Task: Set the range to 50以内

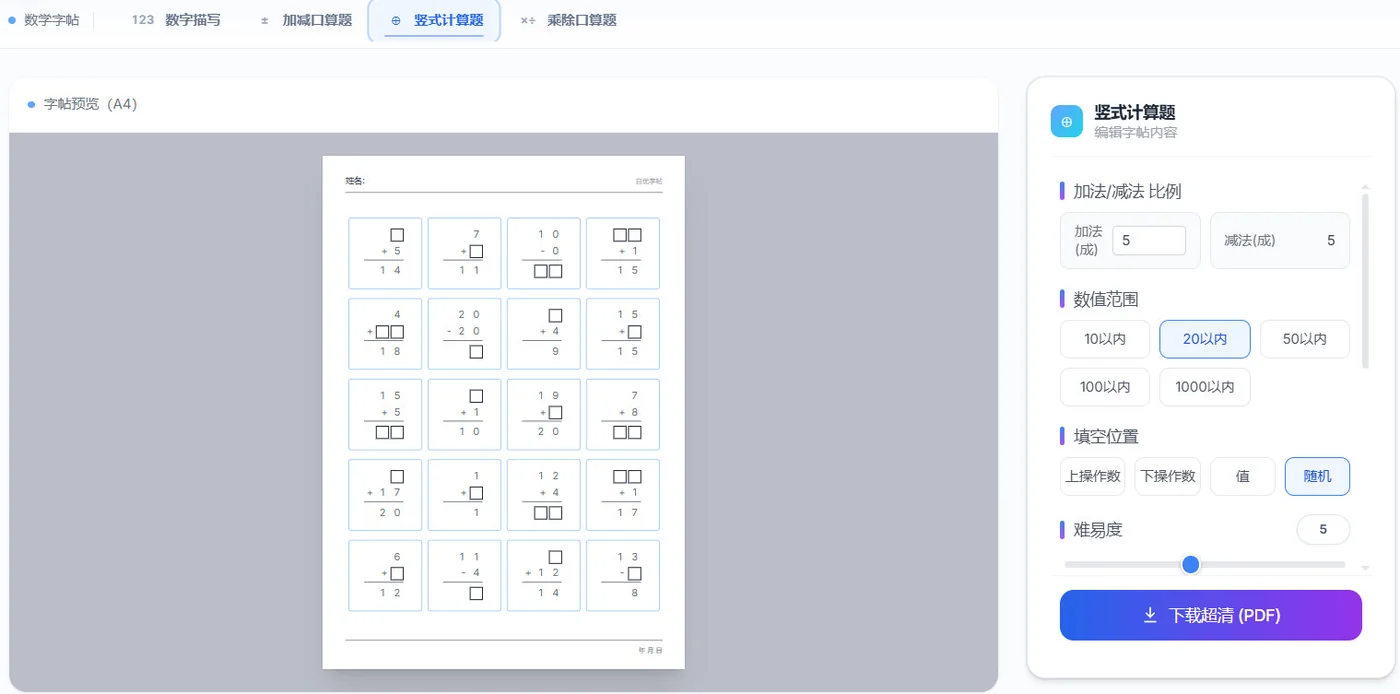Action: click(1305, 339)
